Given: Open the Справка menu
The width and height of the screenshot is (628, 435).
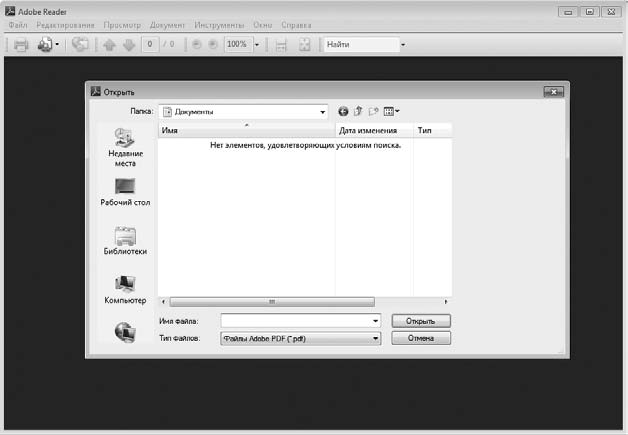Looking at the screenshot, I should 296,25.
